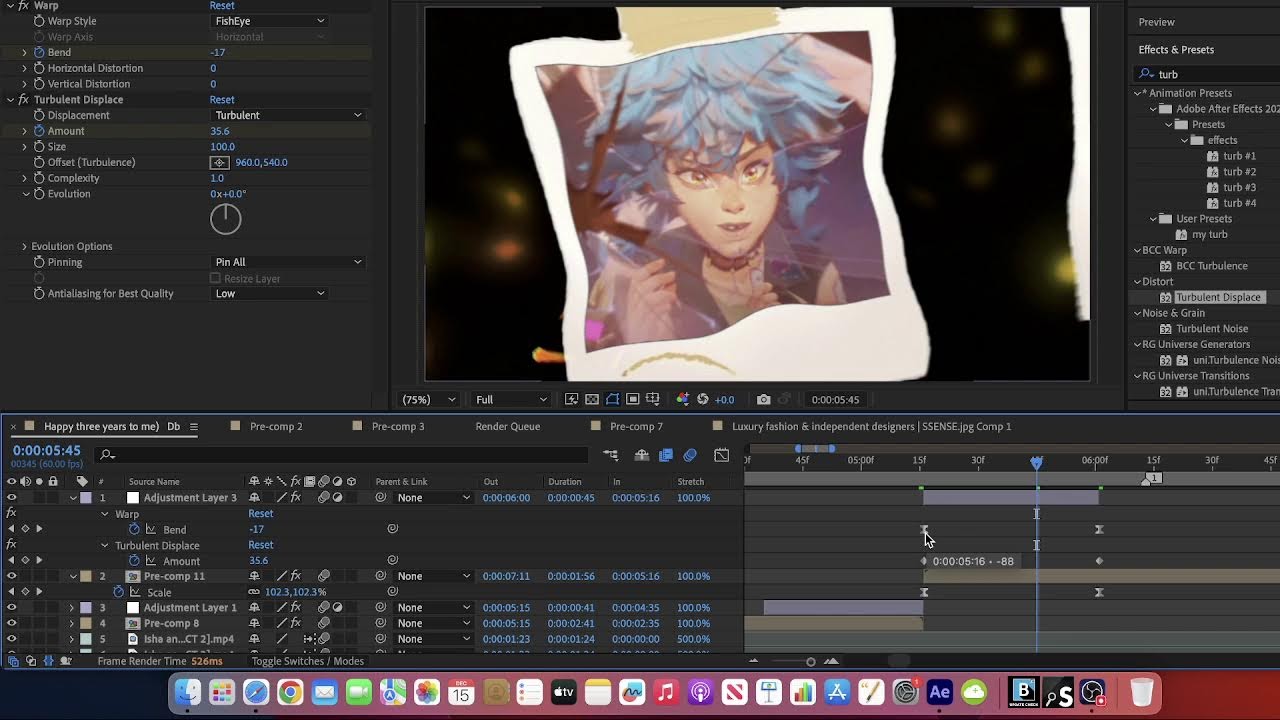Toggle the Pinning stopwatch
The image size is (1280, 720).
[x=39, y=262]
